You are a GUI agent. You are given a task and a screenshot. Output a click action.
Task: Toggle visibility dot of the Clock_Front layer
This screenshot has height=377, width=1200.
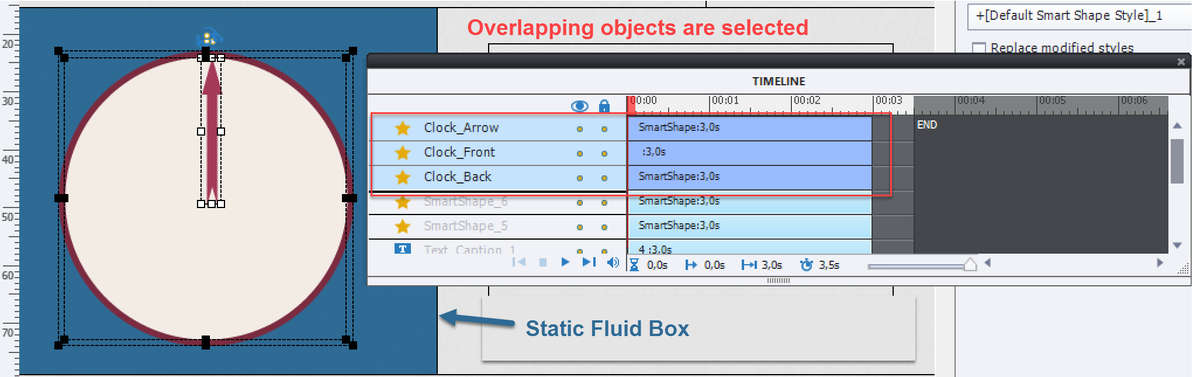pos(579,153)
